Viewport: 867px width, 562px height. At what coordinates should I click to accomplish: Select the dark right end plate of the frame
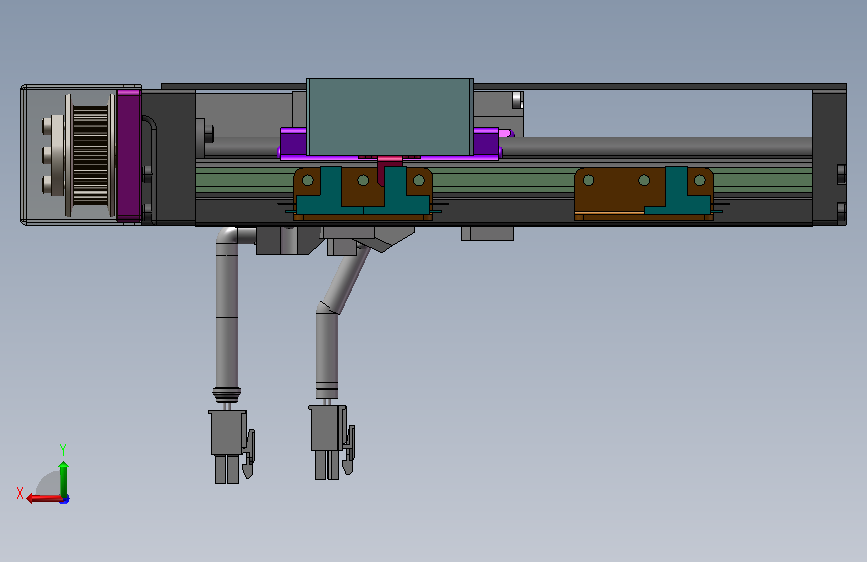tap(829, 155)
